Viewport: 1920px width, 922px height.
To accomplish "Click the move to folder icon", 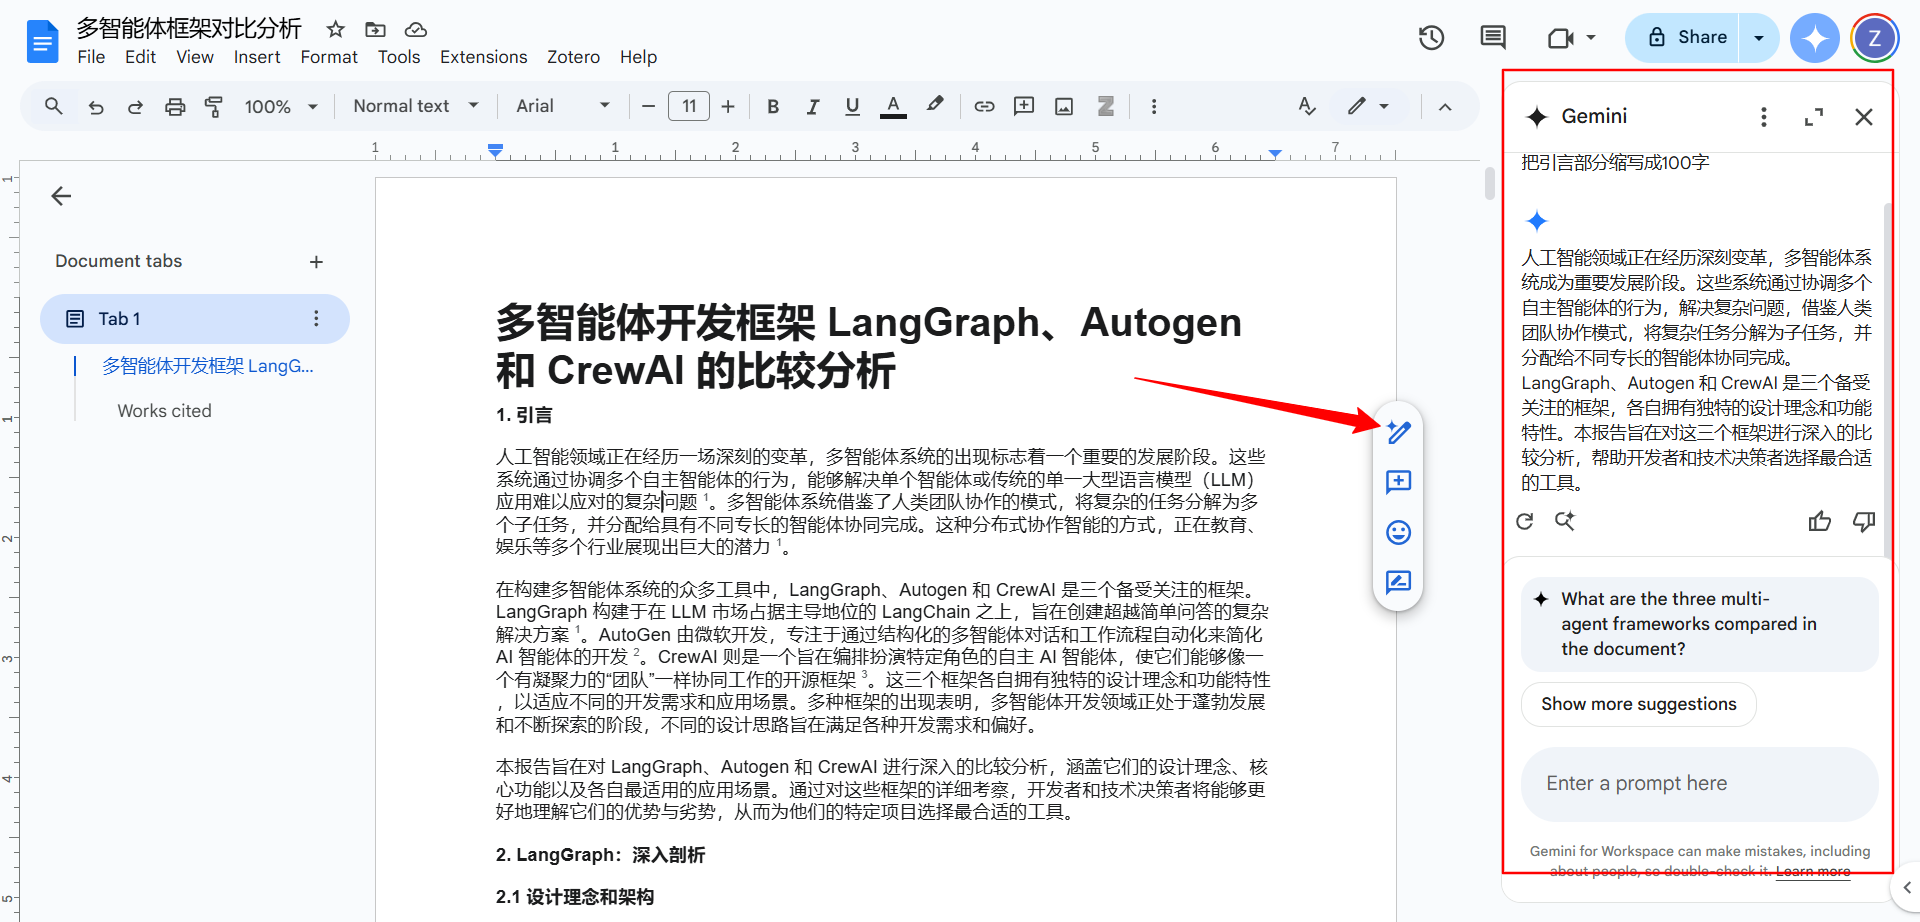I will (375, 29).
